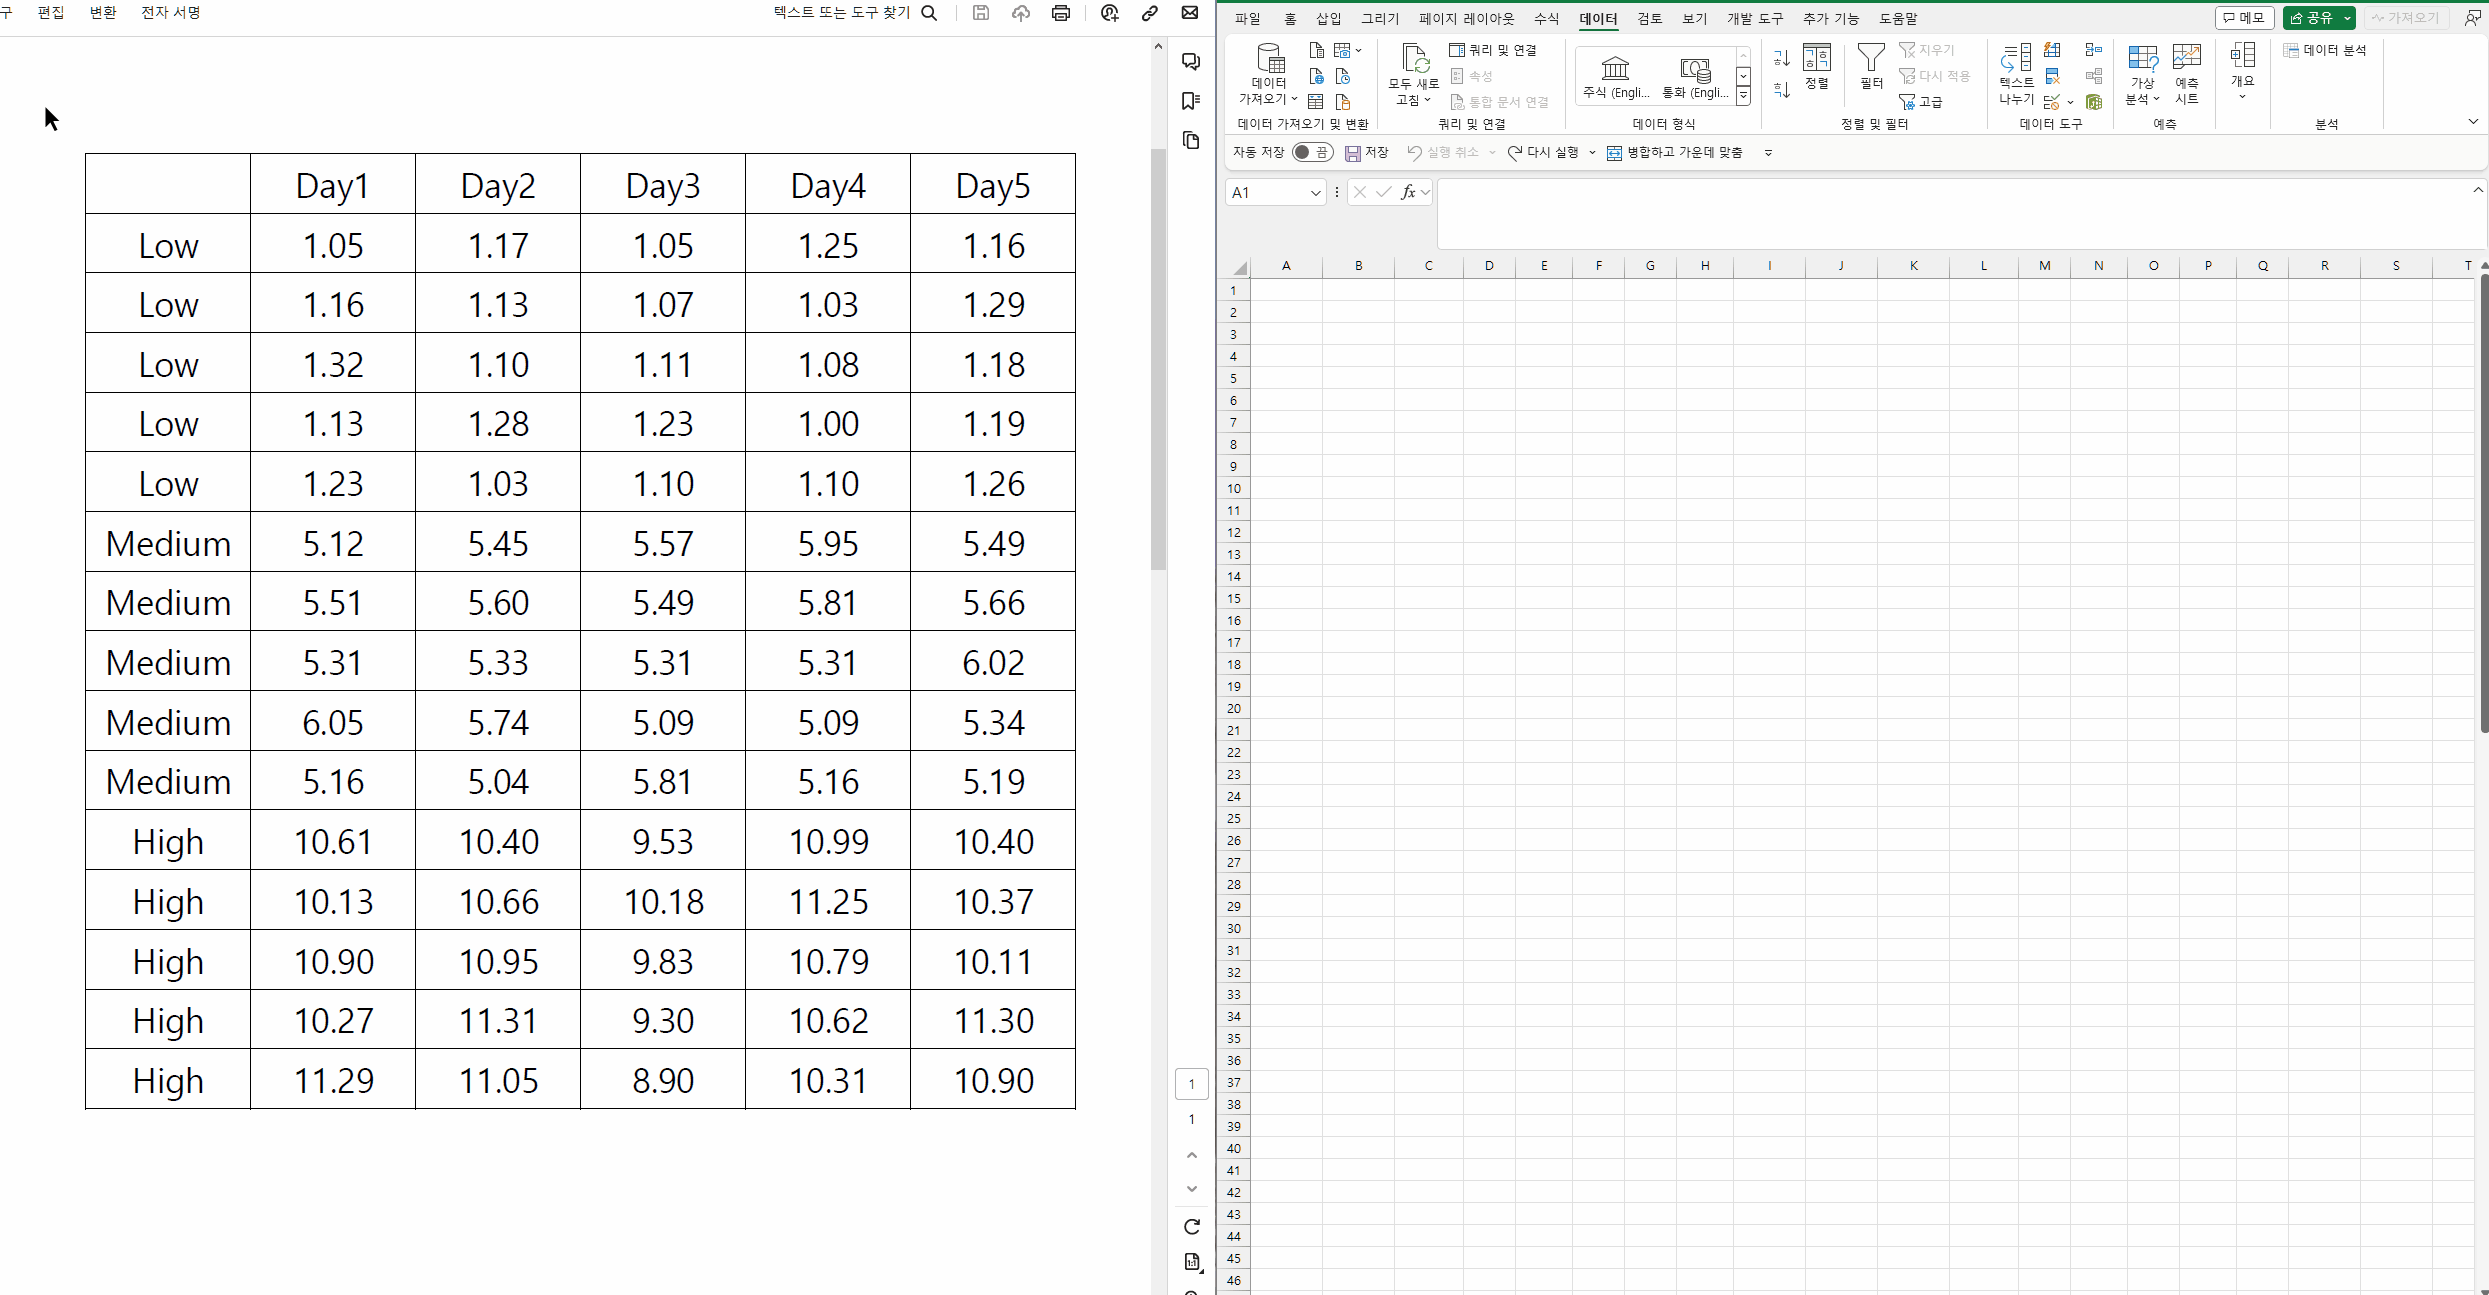
Task: Expand the Name Box dropdown
Action: tap(1315, 193)
